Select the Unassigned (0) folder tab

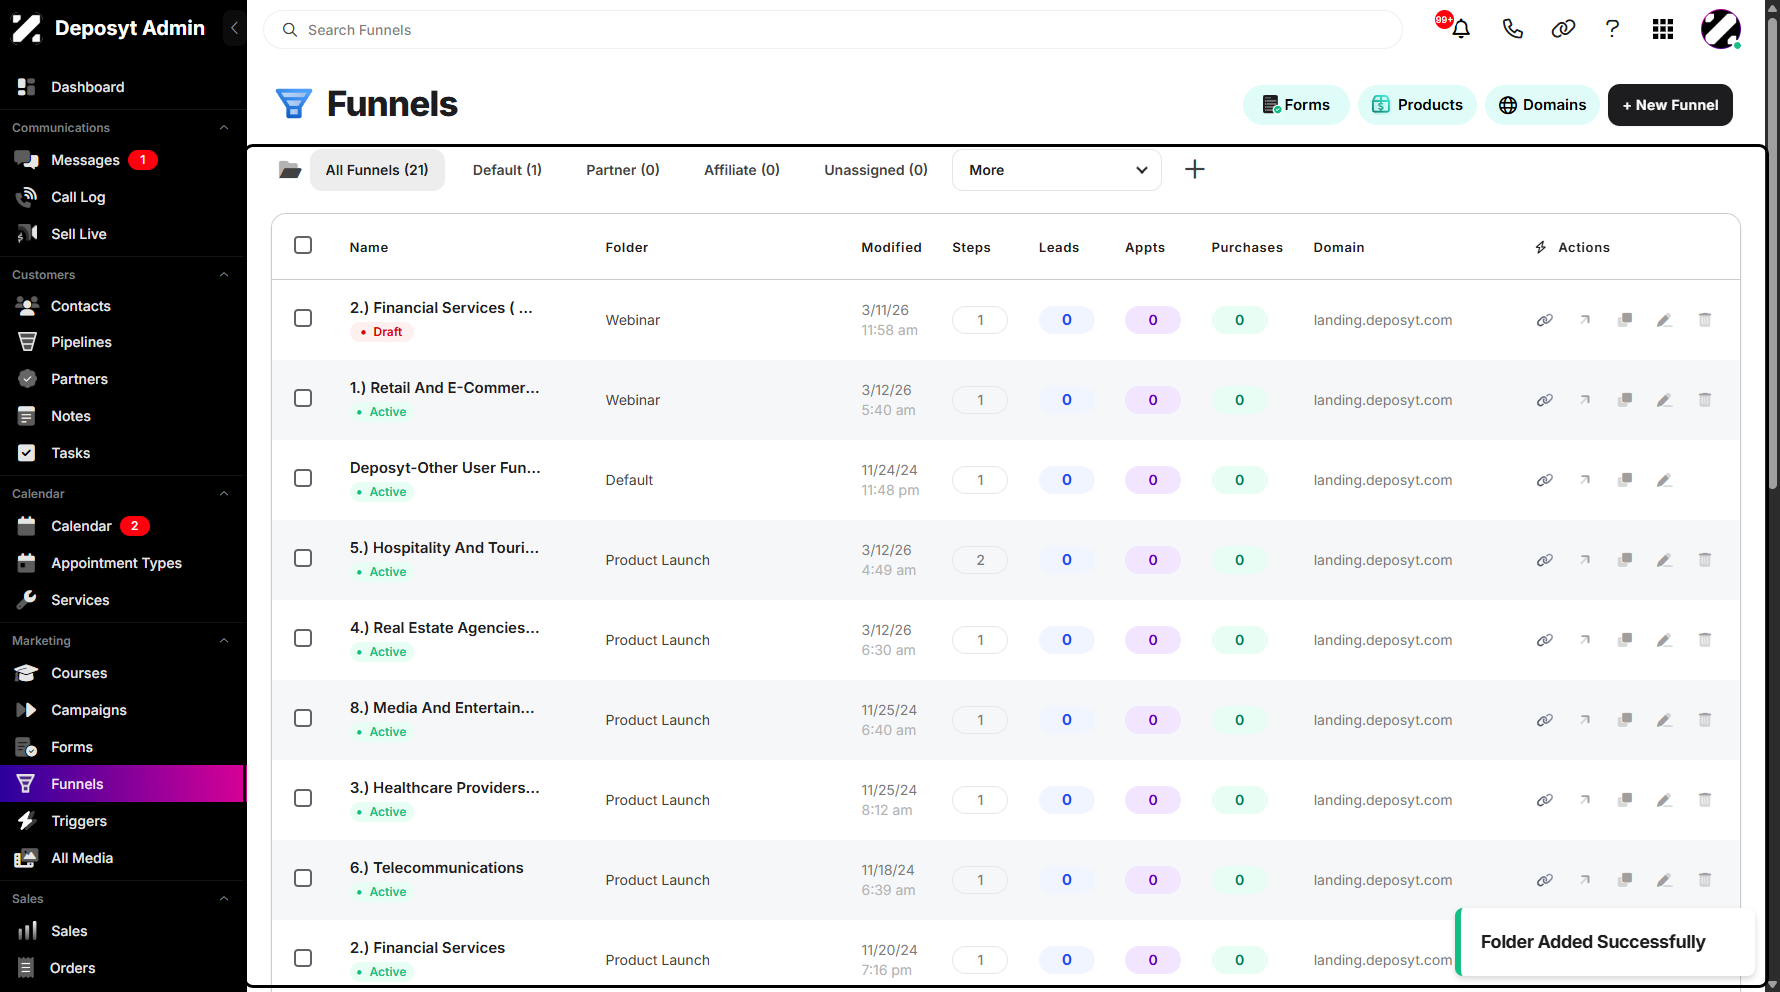coord(876,170)
